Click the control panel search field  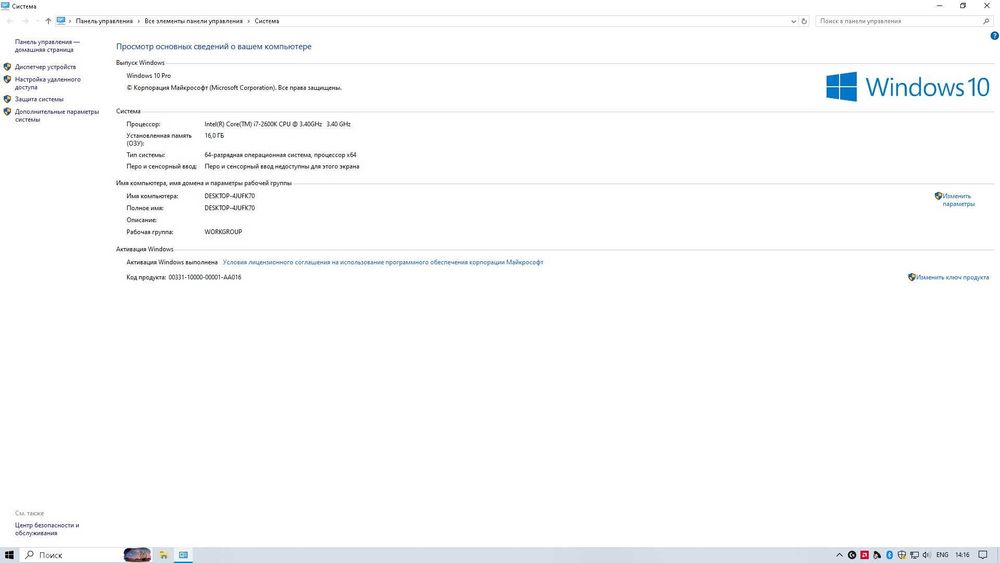coord(904,21)
